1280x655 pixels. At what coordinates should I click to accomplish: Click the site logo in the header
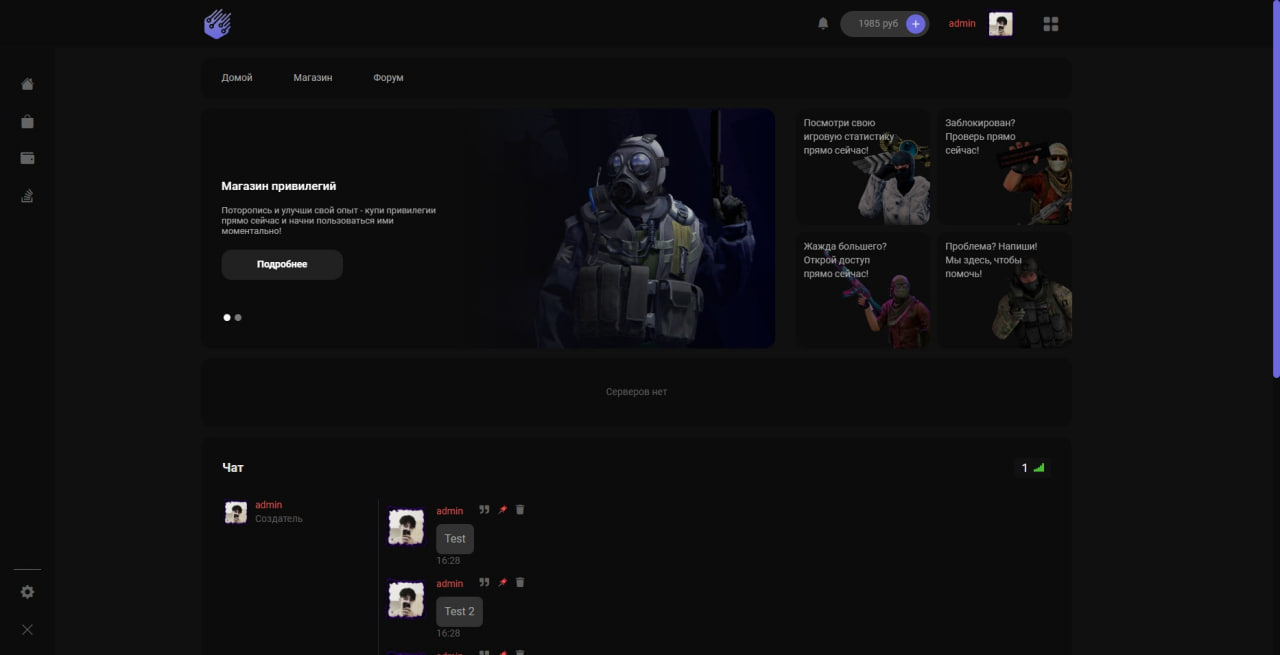coord(217,24)
